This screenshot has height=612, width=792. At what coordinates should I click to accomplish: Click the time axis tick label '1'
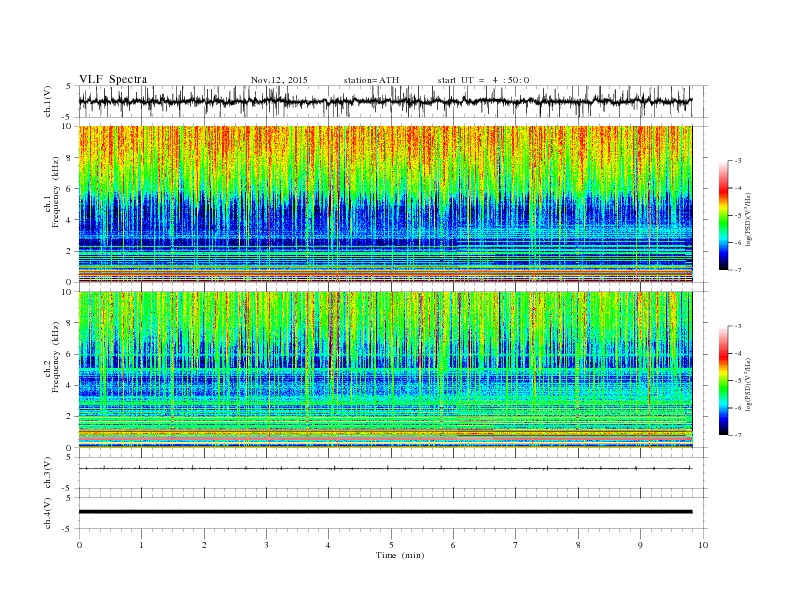(x=141, y=545)
